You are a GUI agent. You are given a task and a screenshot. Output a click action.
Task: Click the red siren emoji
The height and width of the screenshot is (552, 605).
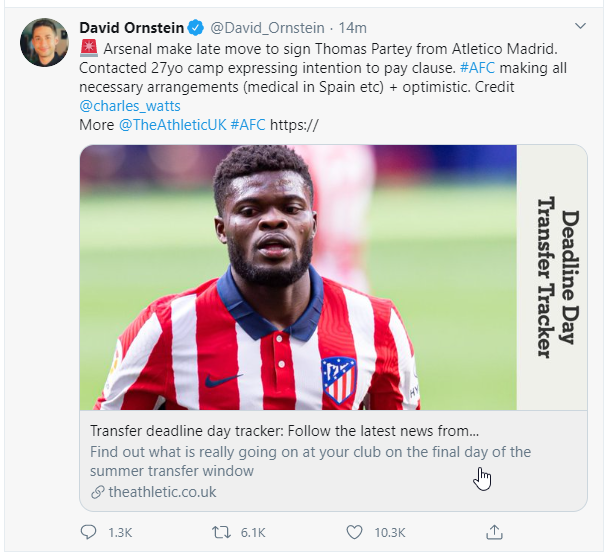point(89,48)
